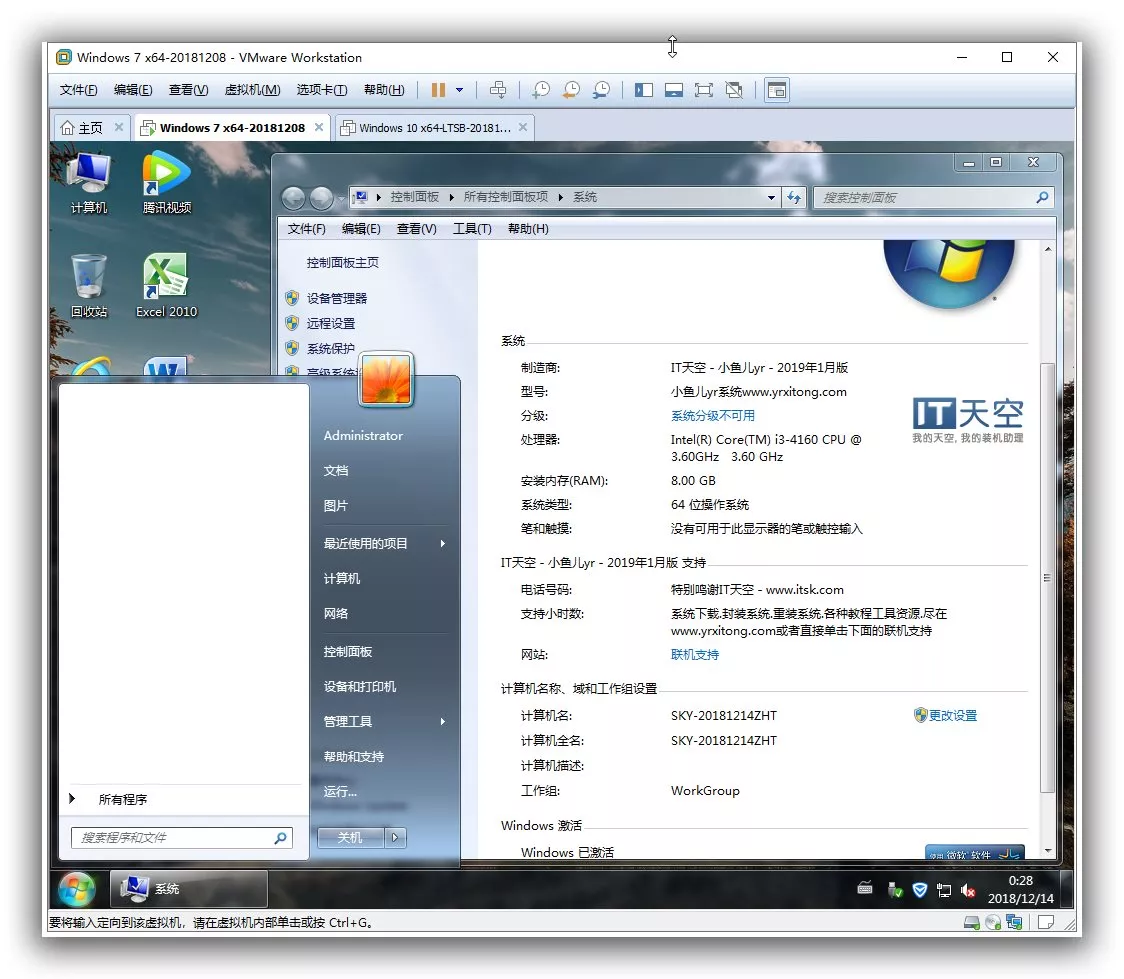The width and height of the screenshot is (1124, 979).
Task: Click the 关机 button
Action: [x=351, y=837]
